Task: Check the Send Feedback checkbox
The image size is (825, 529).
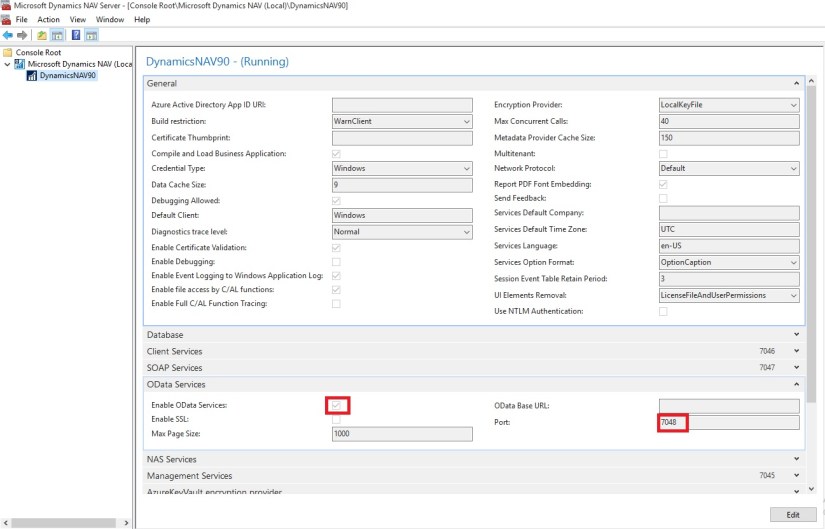Action: point(663,198)
